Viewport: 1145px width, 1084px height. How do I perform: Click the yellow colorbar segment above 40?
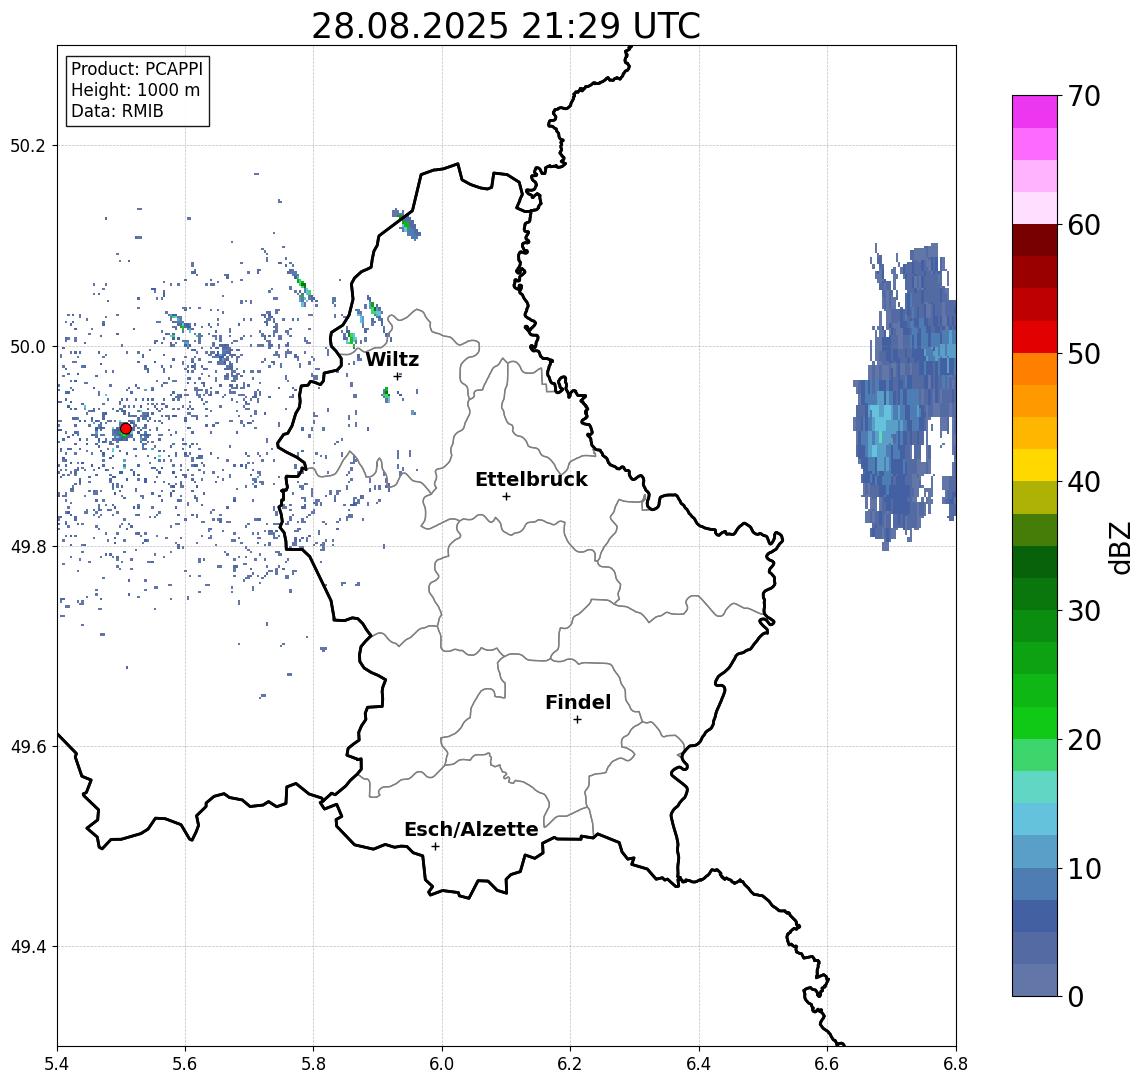(x=1035, y=465)
